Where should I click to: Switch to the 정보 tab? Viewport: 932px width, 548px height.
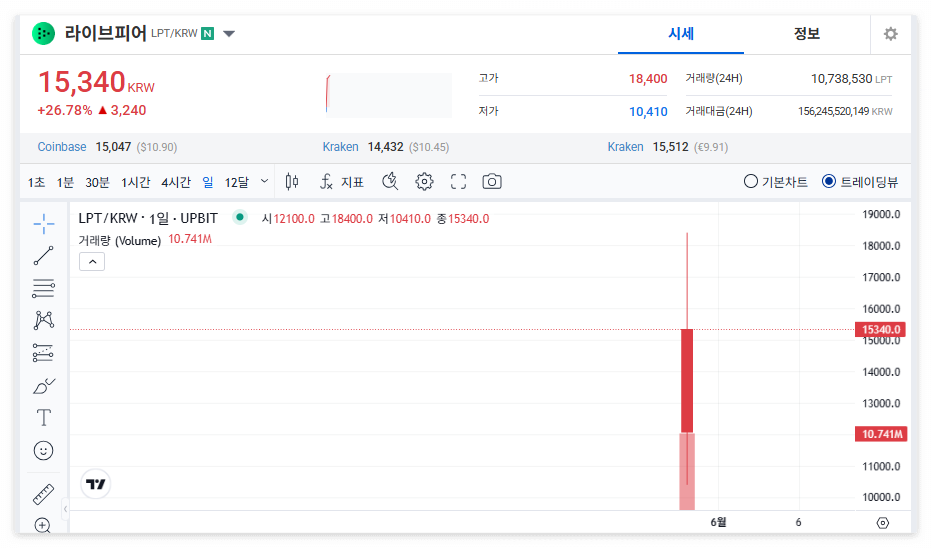pos(807,34)
